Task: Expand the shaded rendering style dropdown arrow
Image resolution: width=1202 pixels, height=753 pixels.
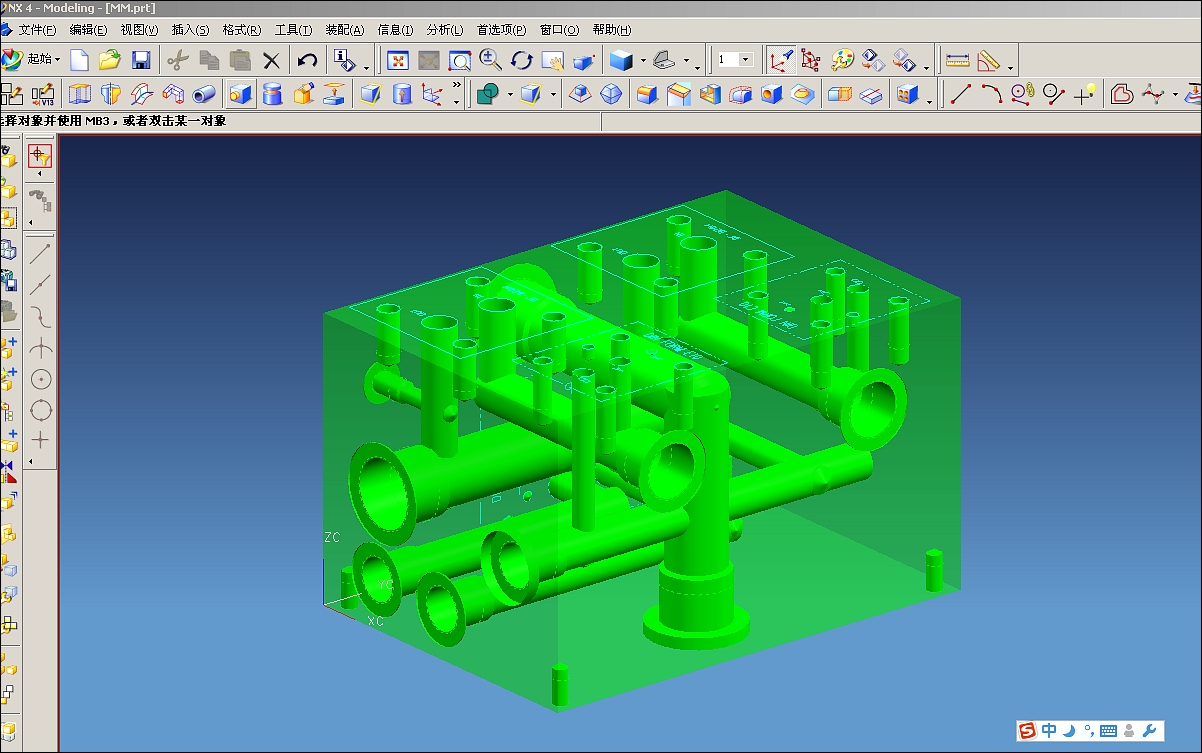Action: point(643,60)
